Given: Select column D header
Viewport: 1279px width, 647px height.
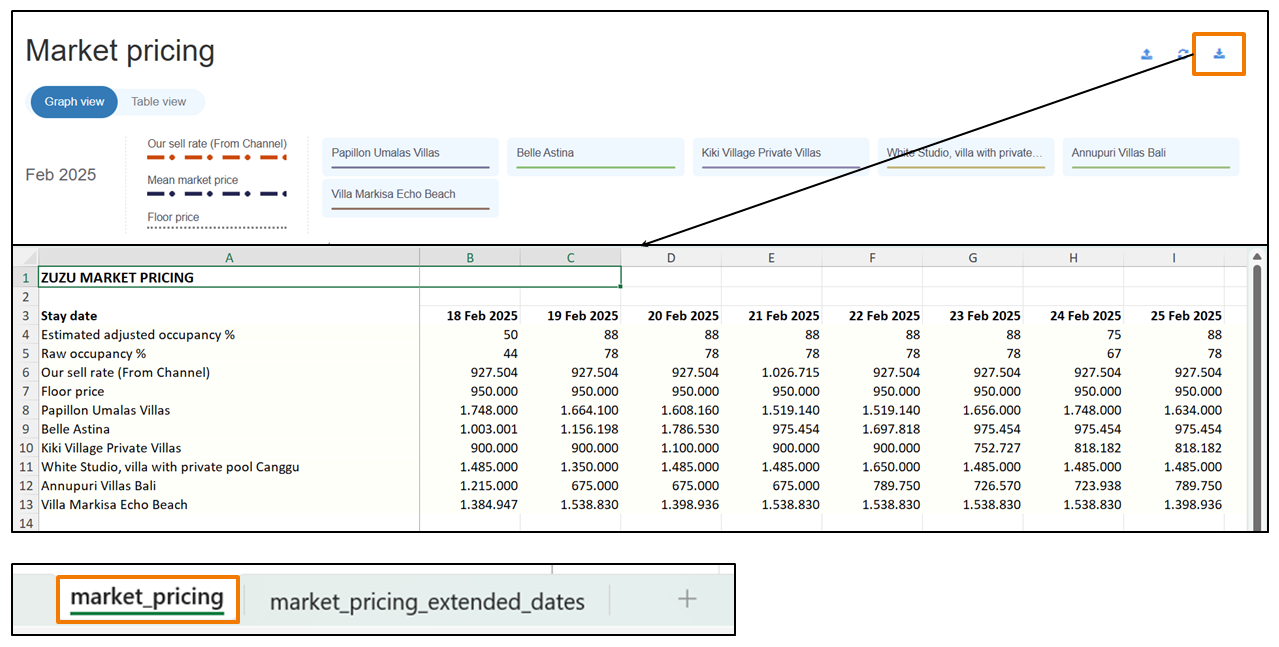Looking at the screenshot, I should (x=671, y=257).
